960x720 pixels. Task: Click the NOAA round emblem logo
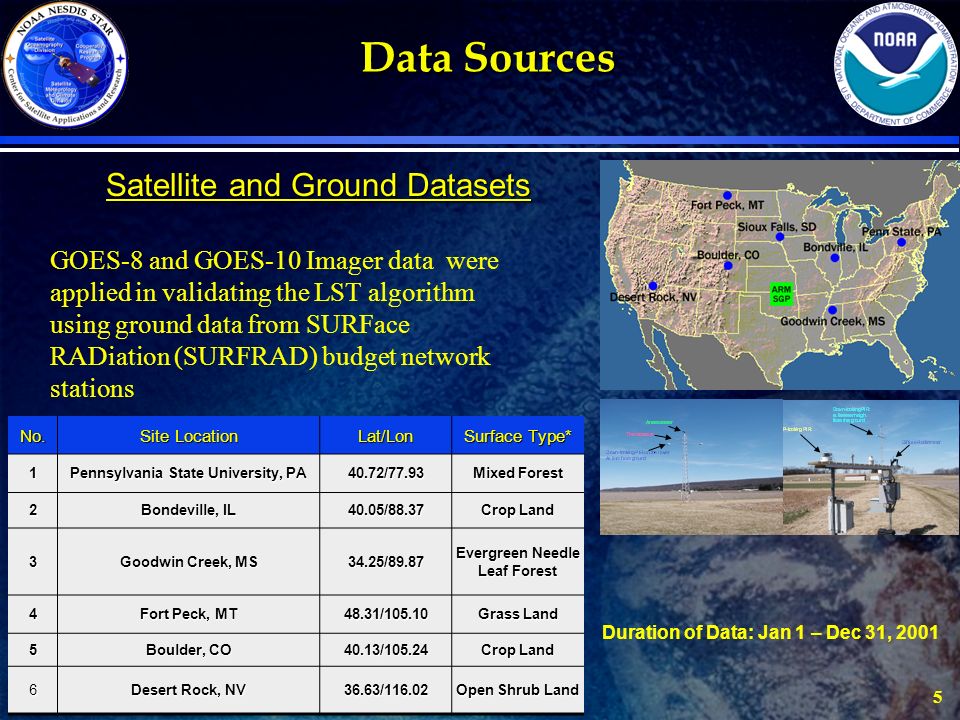[x=896, y=65]
